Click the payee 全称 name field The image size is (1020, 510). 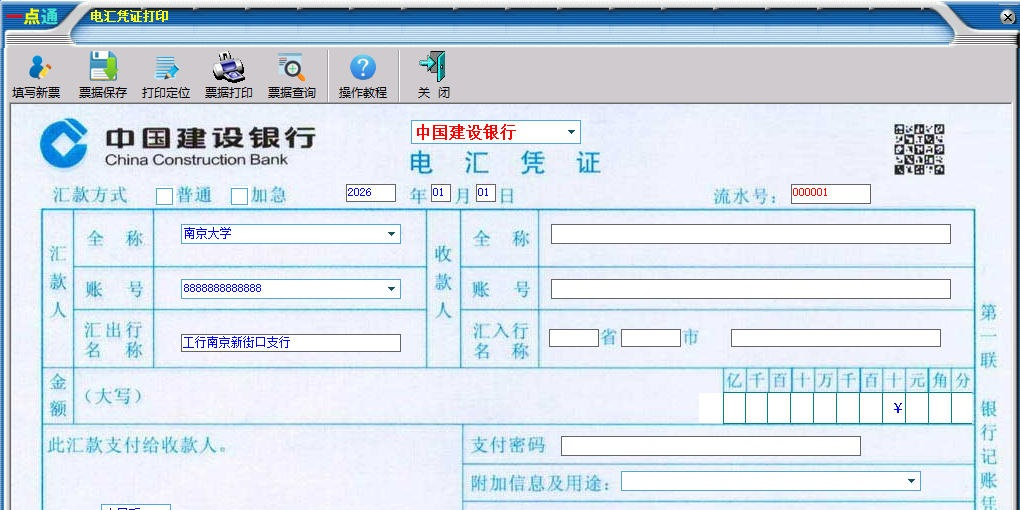point(751,234)
